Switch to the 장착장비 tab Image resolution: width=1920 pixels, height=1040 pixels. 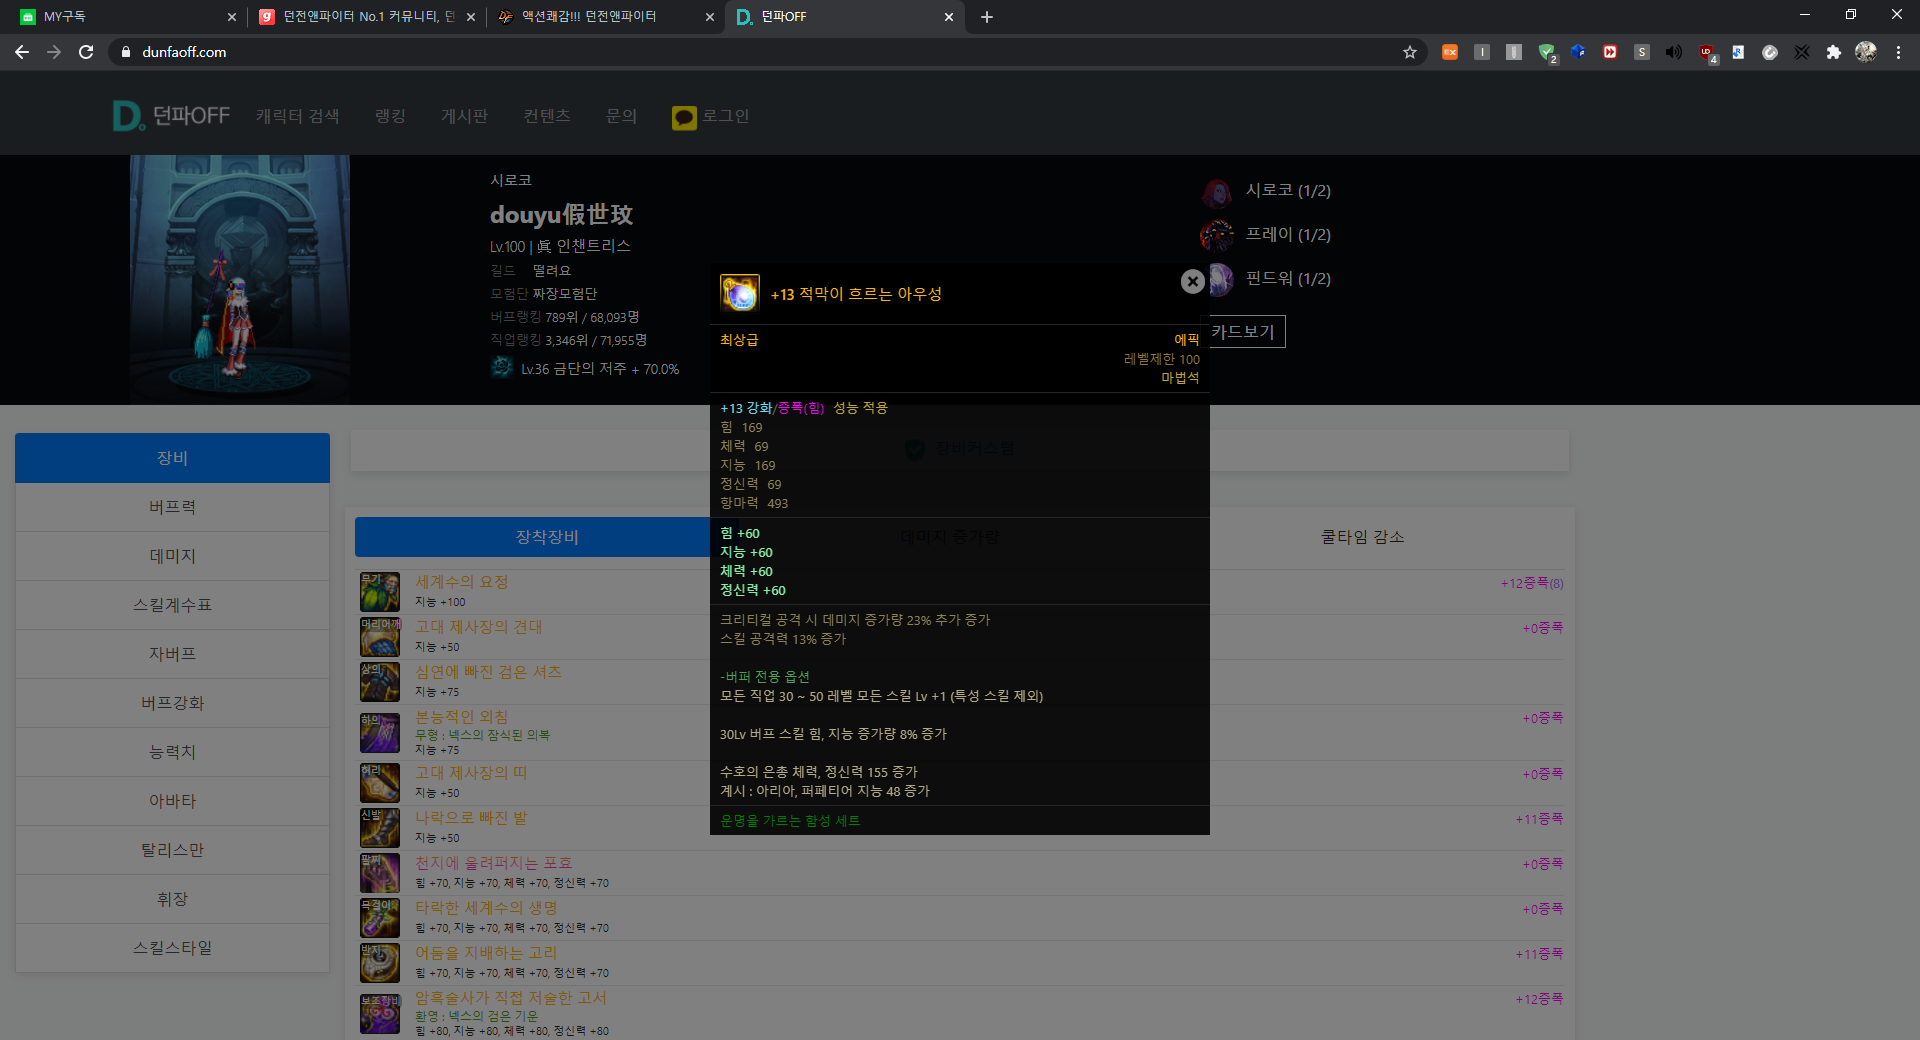coord(546,537)
